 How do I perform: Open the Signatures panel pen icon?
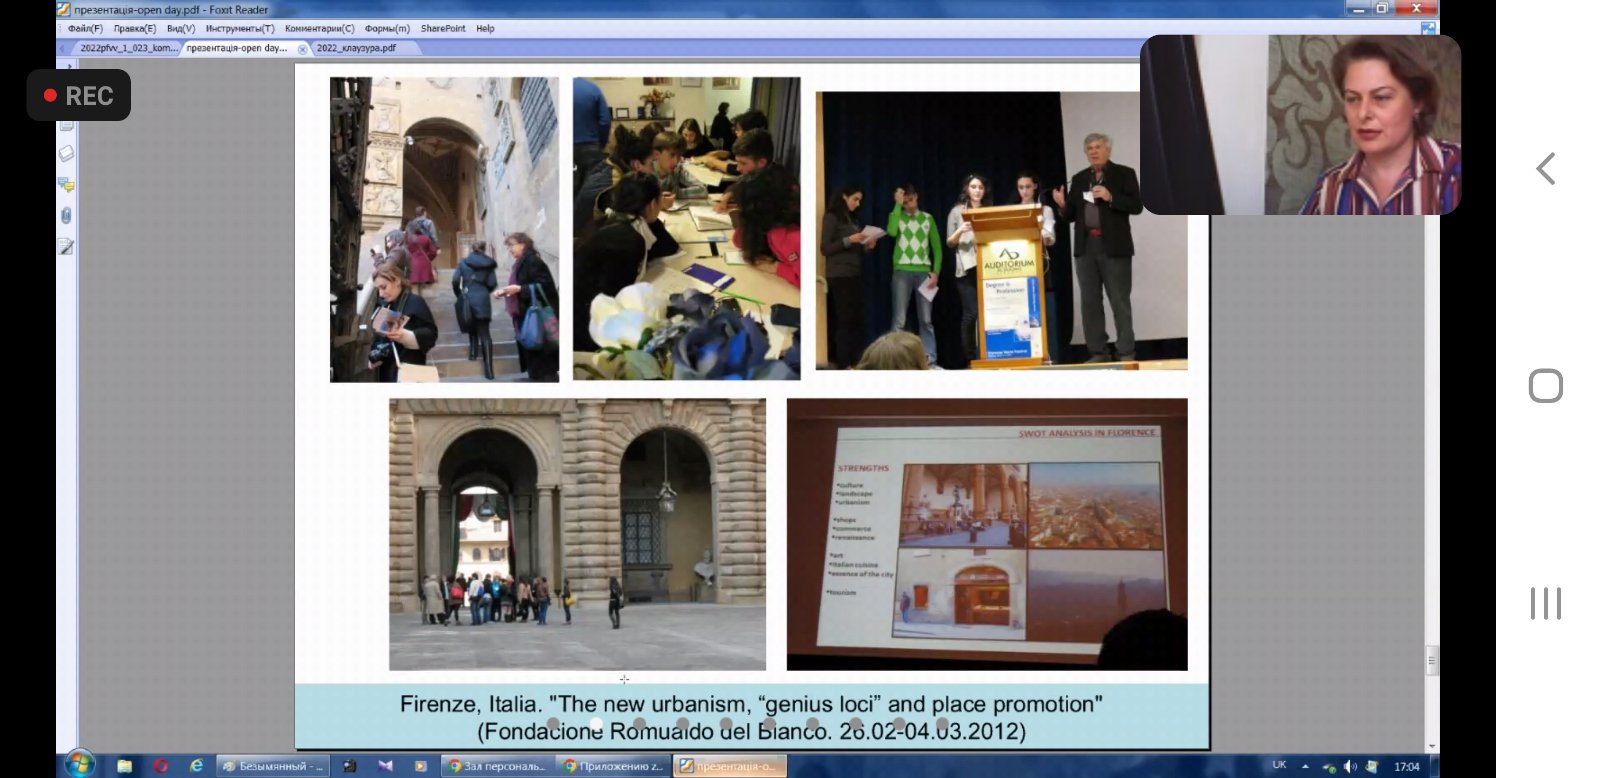(x=66, y=246)
